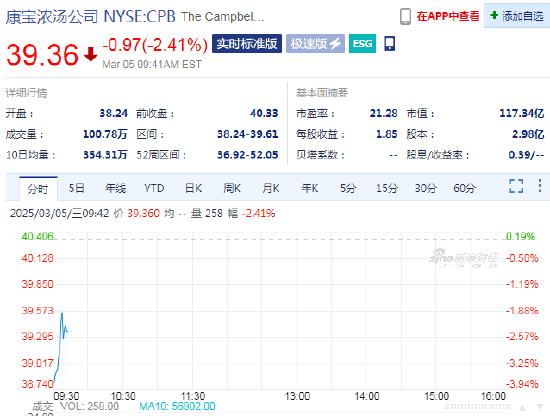Click the 52-week range 36.92-52.05
Image resolution: width=550 pixels, height=416 pixels.
248,155
